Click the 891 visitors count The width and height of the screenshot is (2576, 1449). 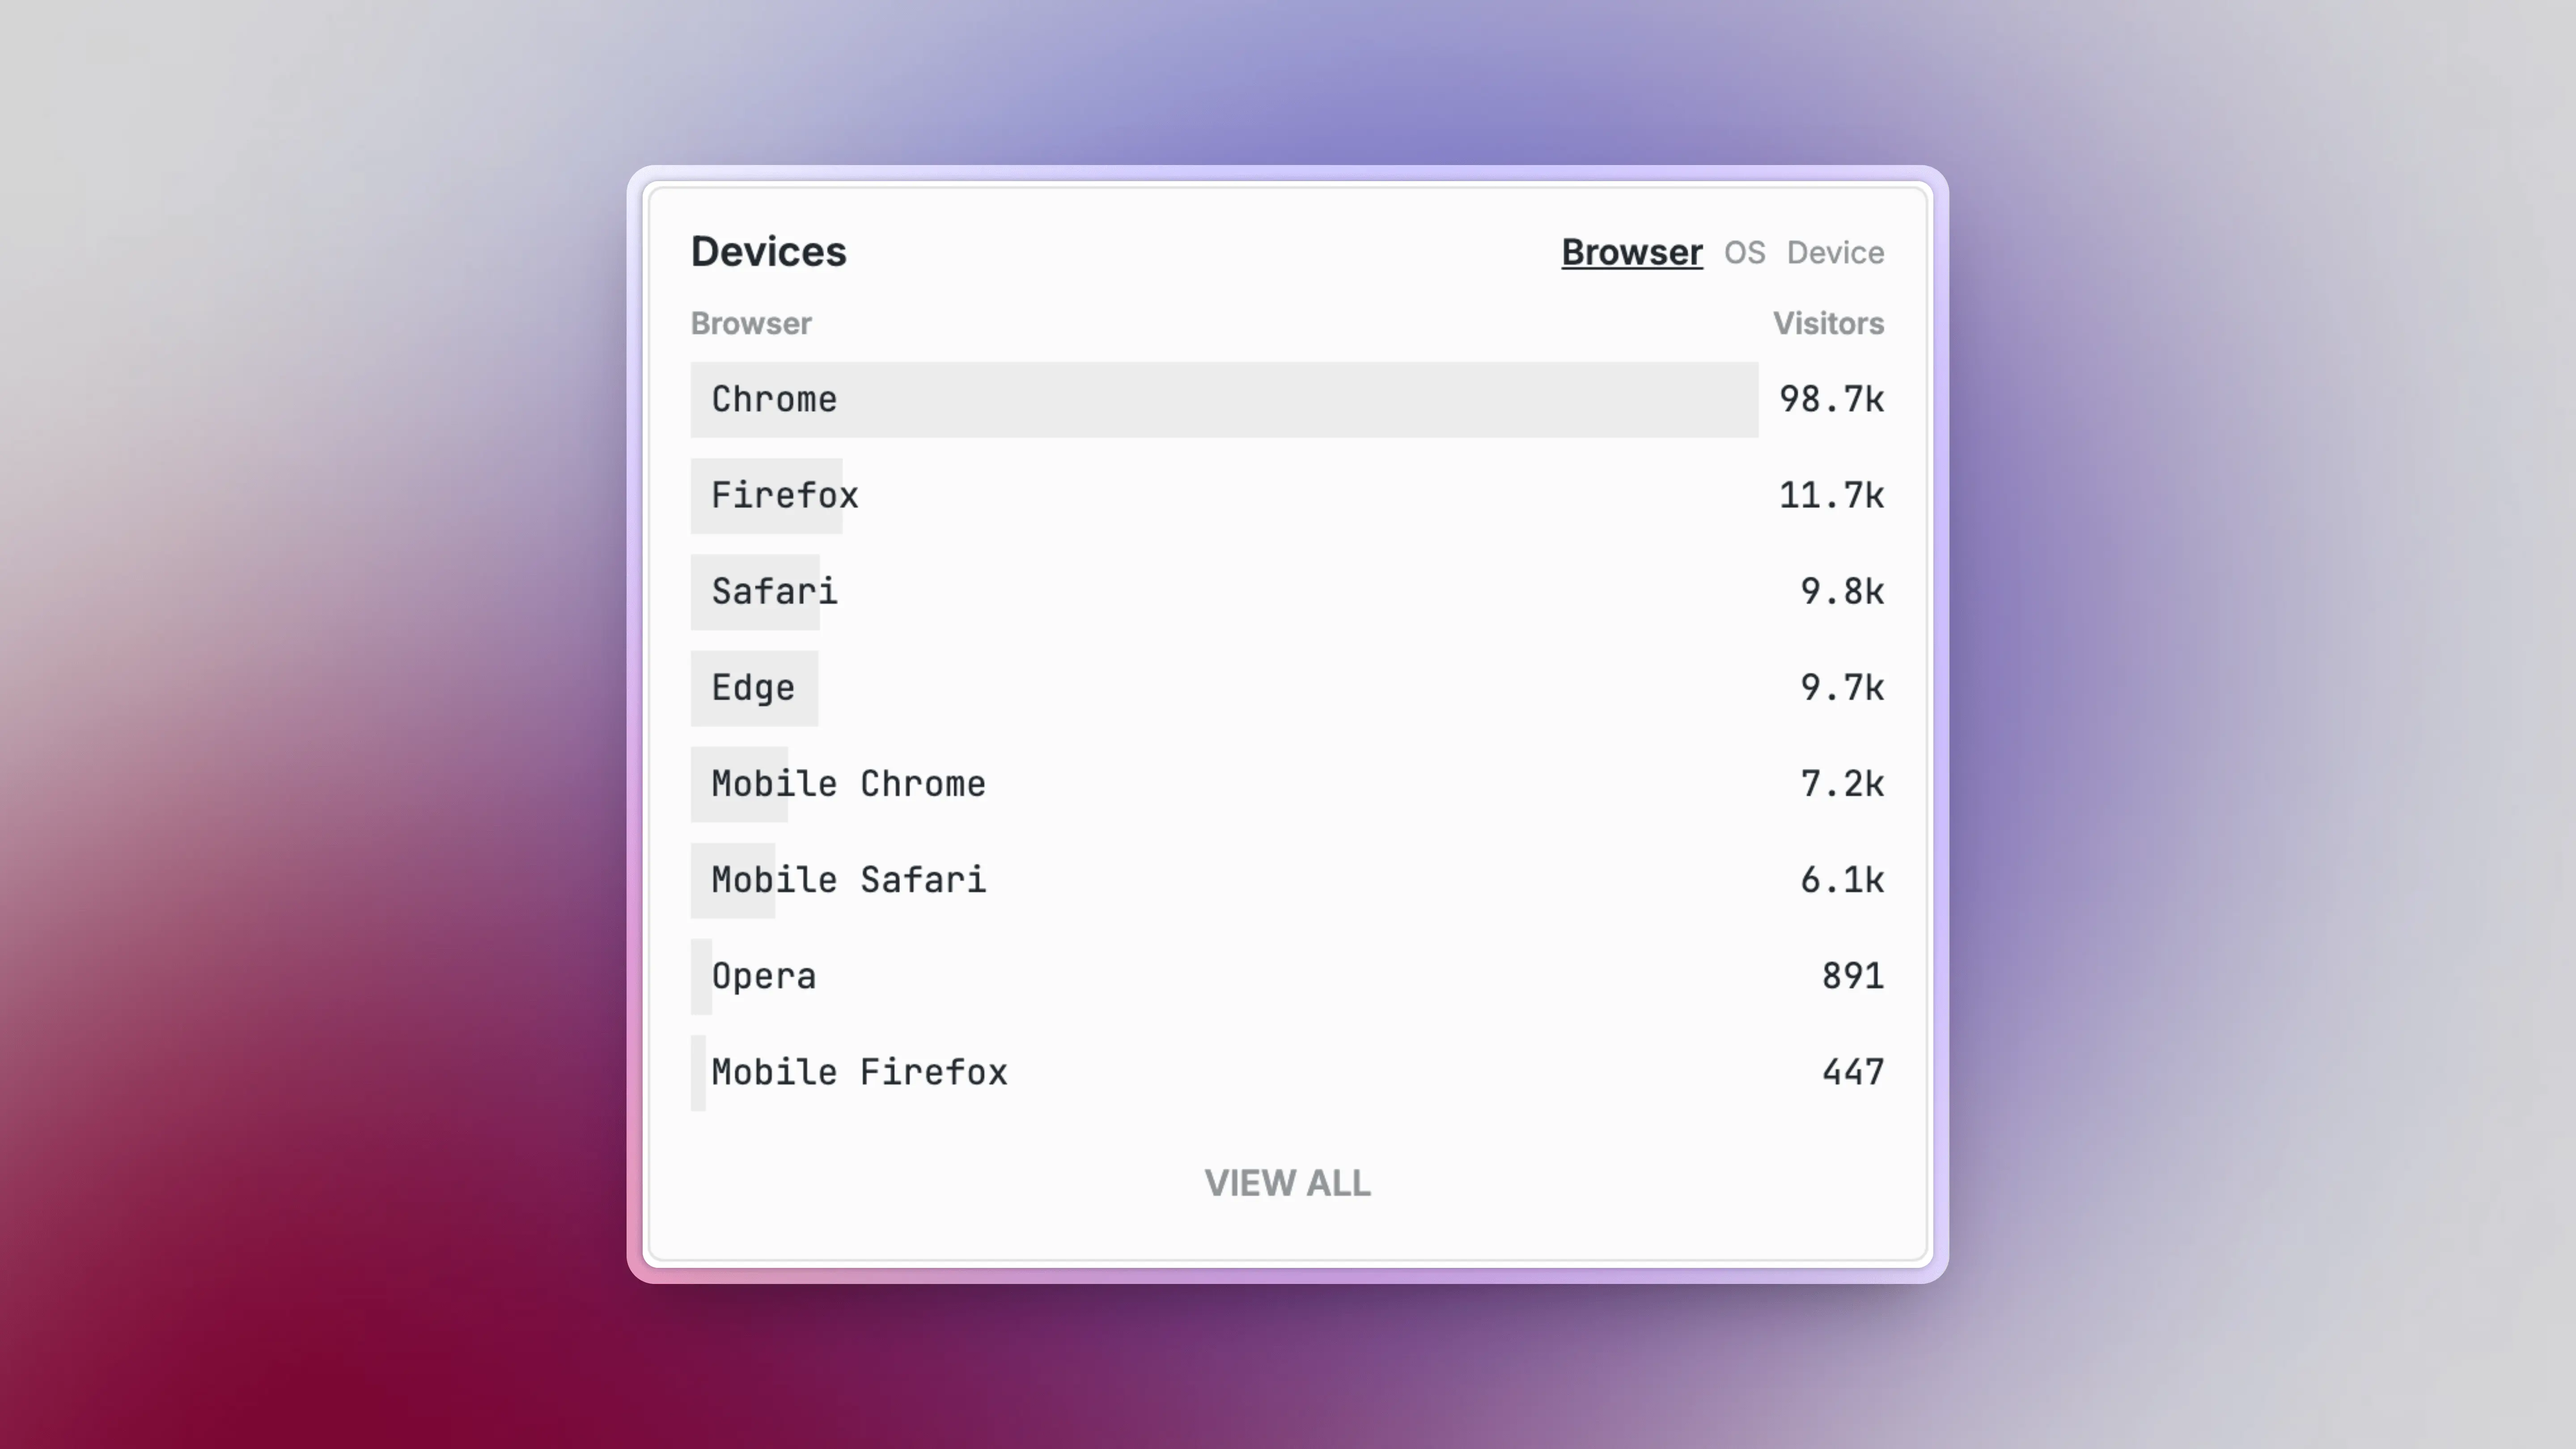coord(1852,976)
